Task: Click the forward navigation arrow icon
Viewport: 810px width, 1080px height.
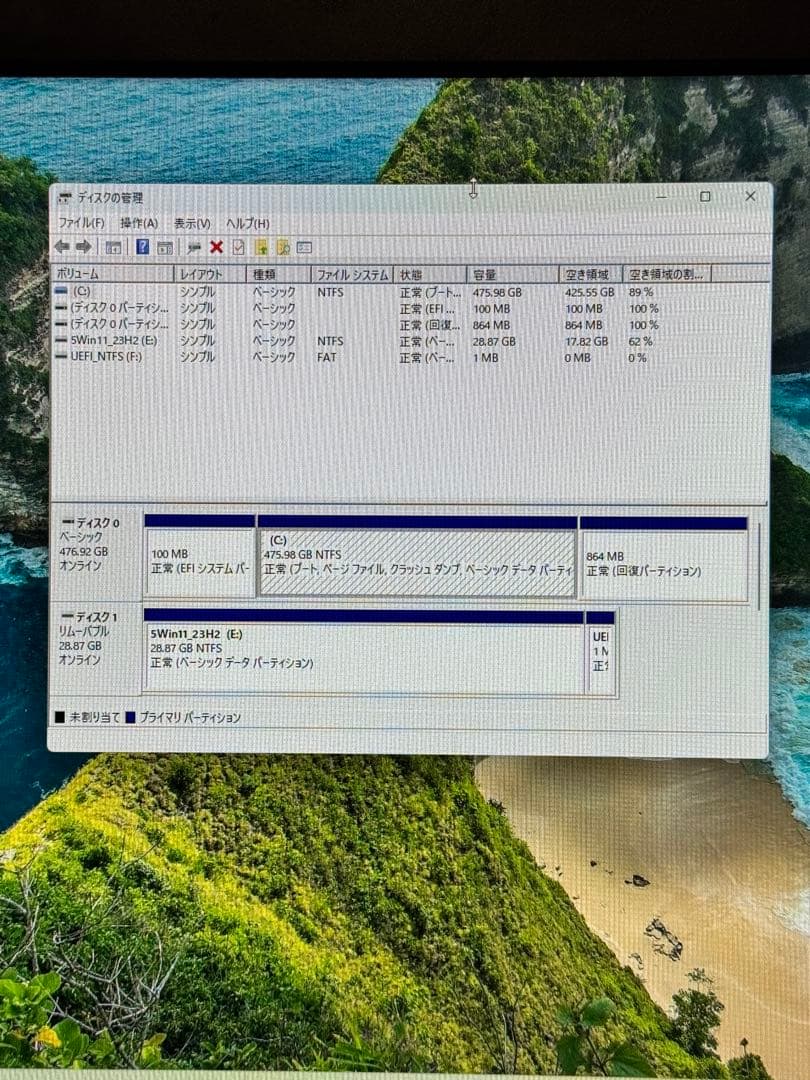Action: pos(85,248)
